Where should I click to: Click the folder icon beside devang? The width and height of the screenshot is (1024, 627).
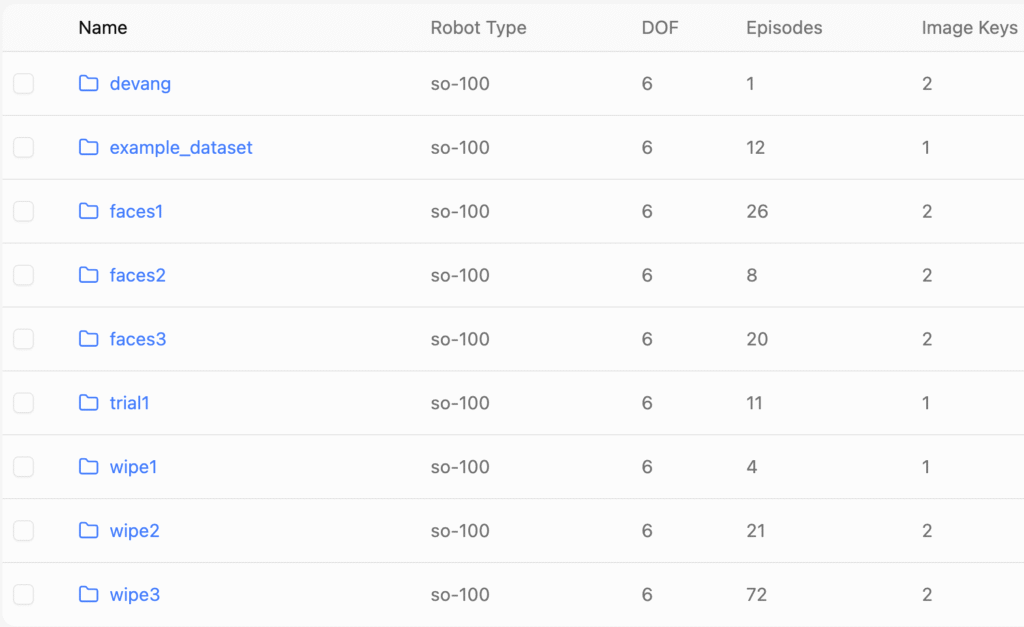[x=89, y=83]
